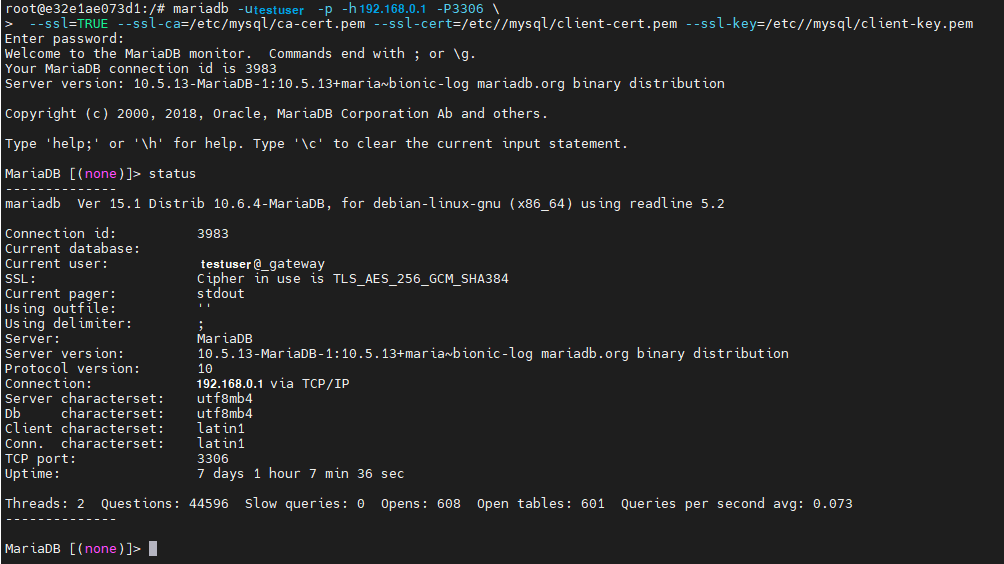This screenshot has height=564, width=1004.
Task: Click the "Type 'help;' or '\h'" help line
Action: pyautogui.click(x=316, y=144)
